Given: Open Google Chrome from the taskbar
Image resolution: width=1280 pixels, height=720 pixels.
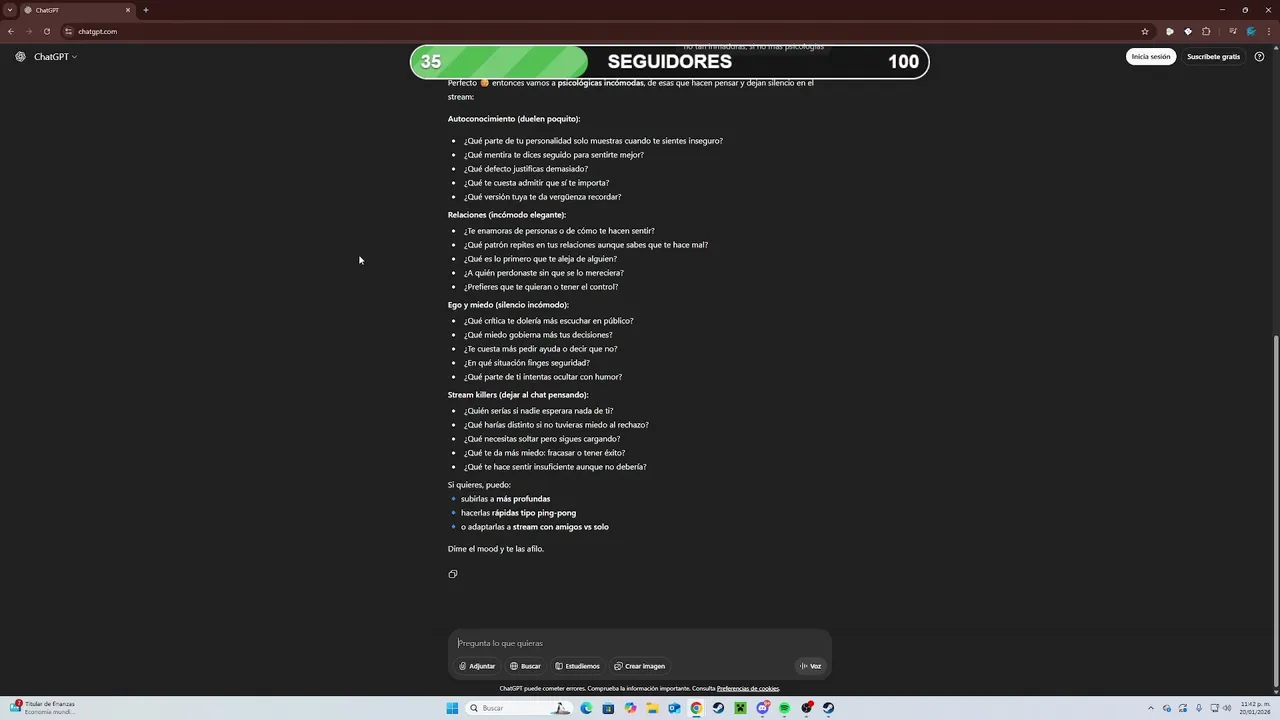Looking at the screenshot, I should (x=696, y=708).
